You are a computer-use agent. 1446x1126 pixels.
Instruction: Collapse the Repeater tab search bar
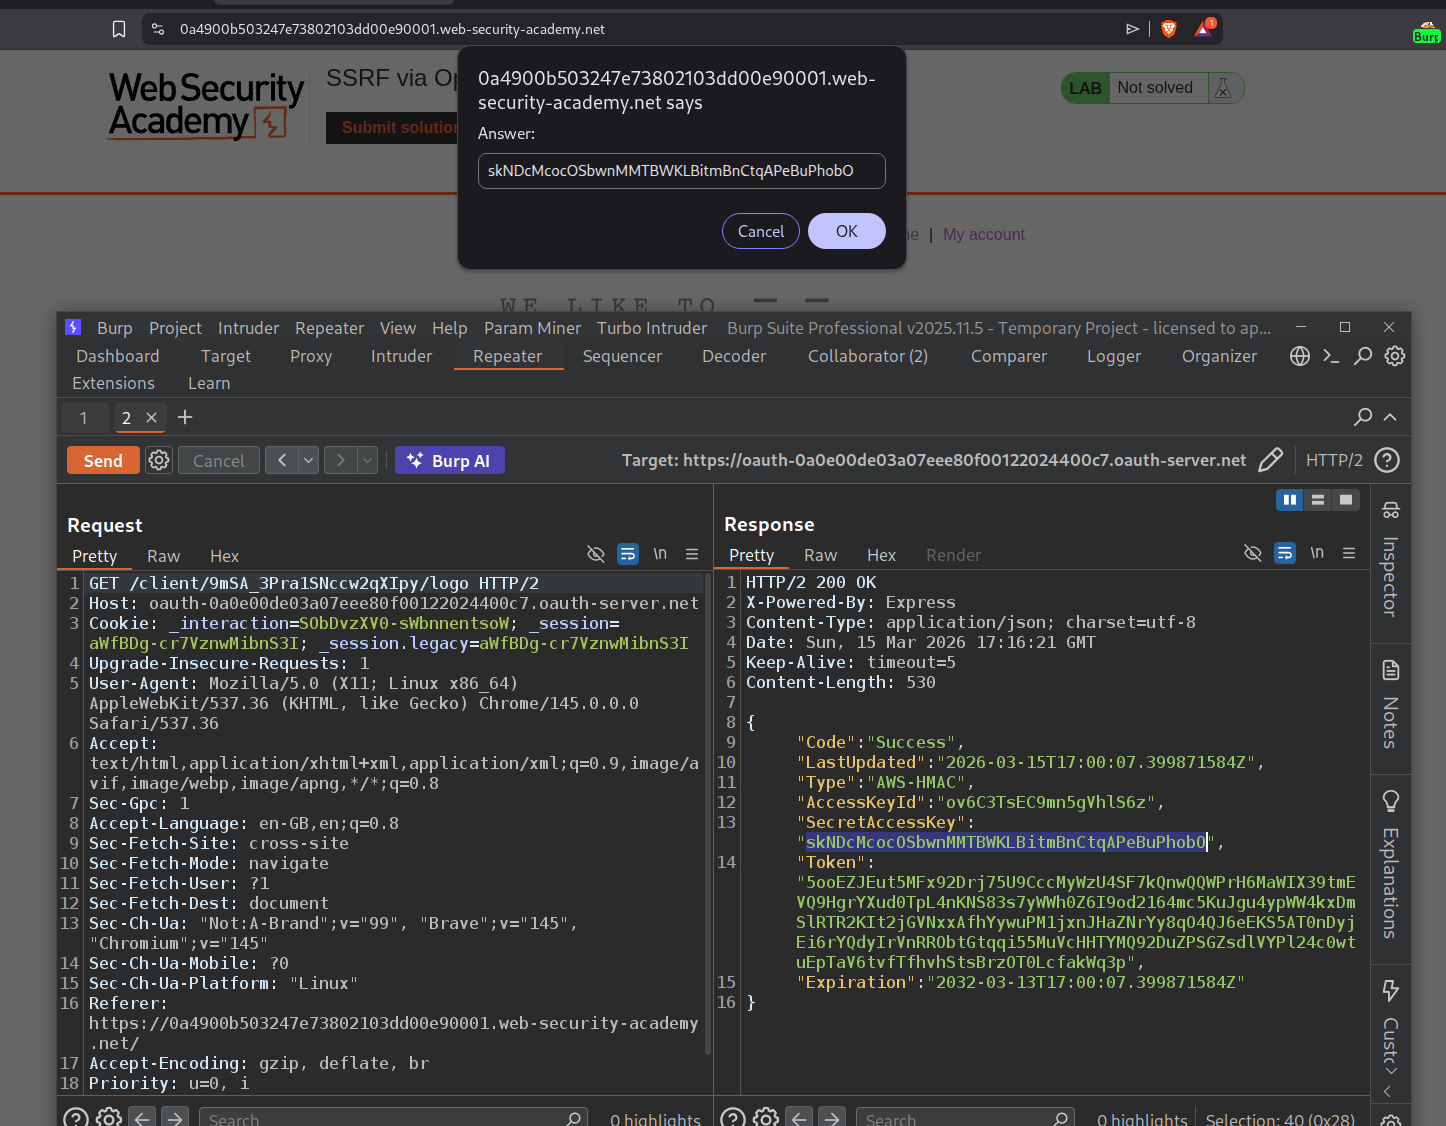tap(1390, 417)
